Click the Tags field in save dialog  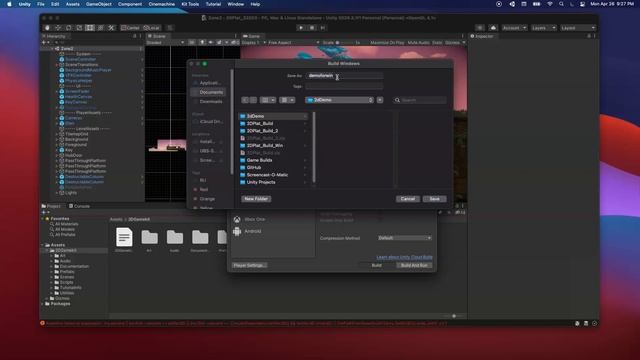tap(344, 86)
